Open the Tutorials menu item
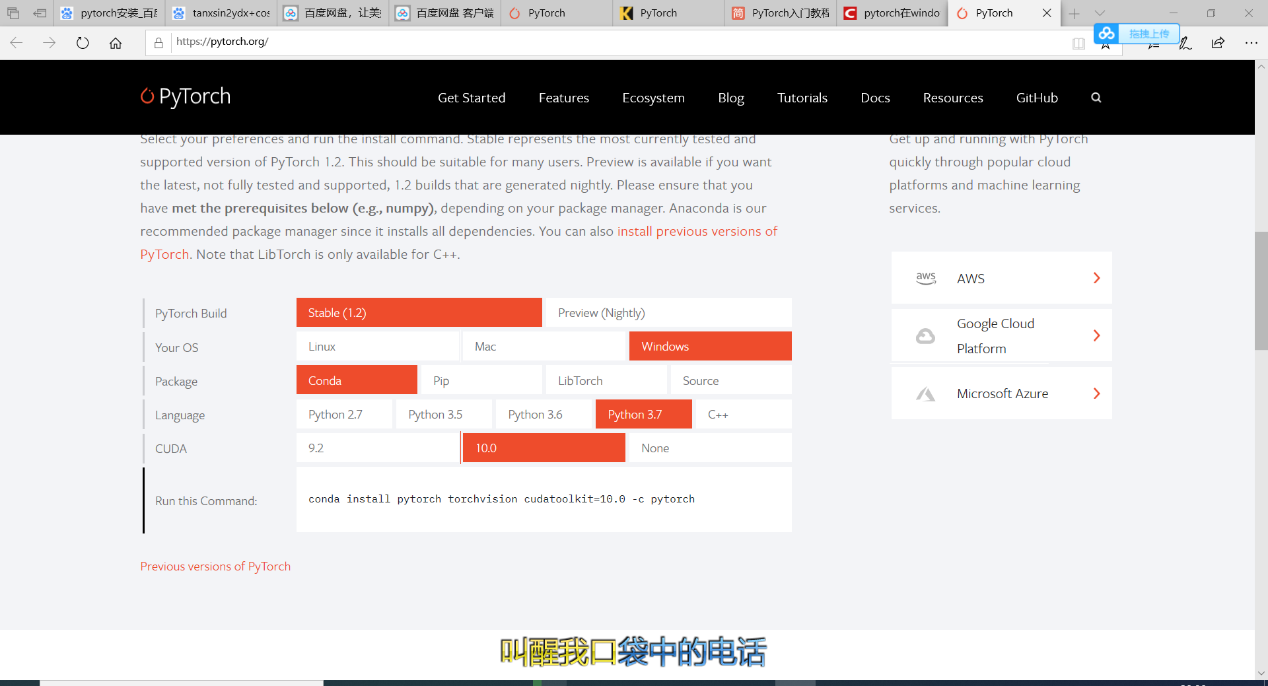Viewport: 1268px width, 686px height. point(802,98)
